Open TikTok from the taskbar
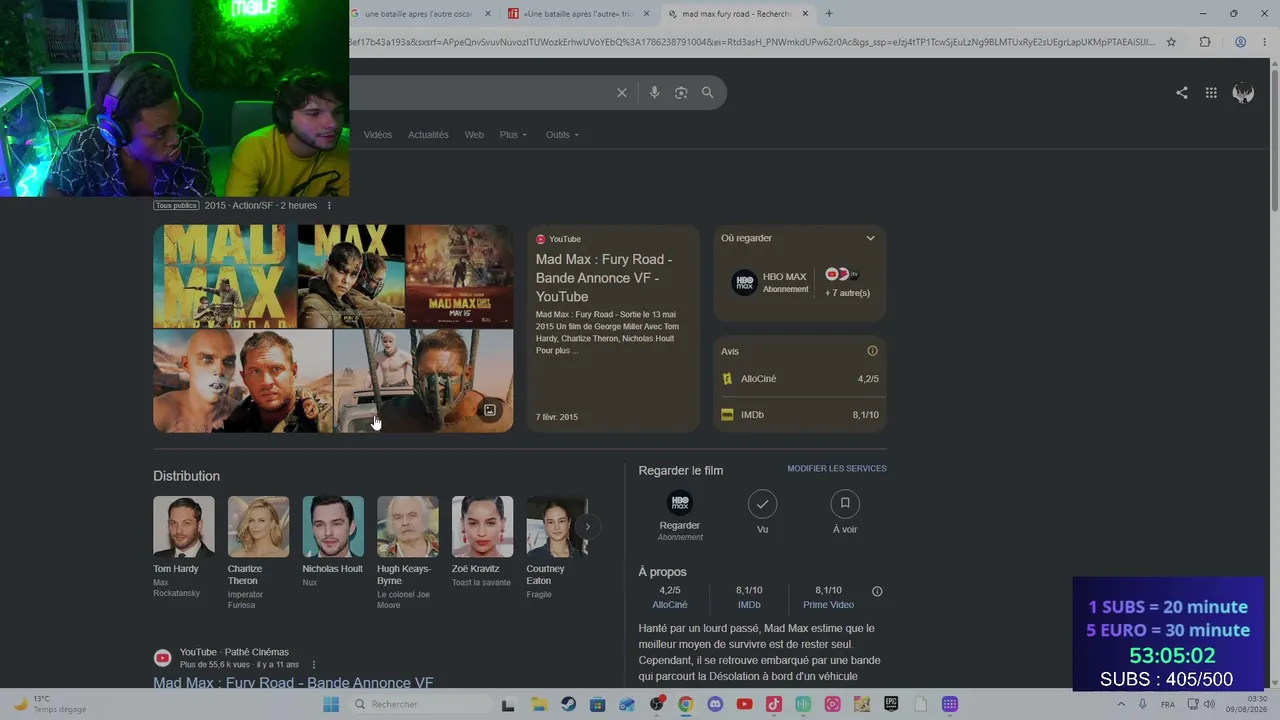This screenshot has height=720, width=1280. pos(774,704)
